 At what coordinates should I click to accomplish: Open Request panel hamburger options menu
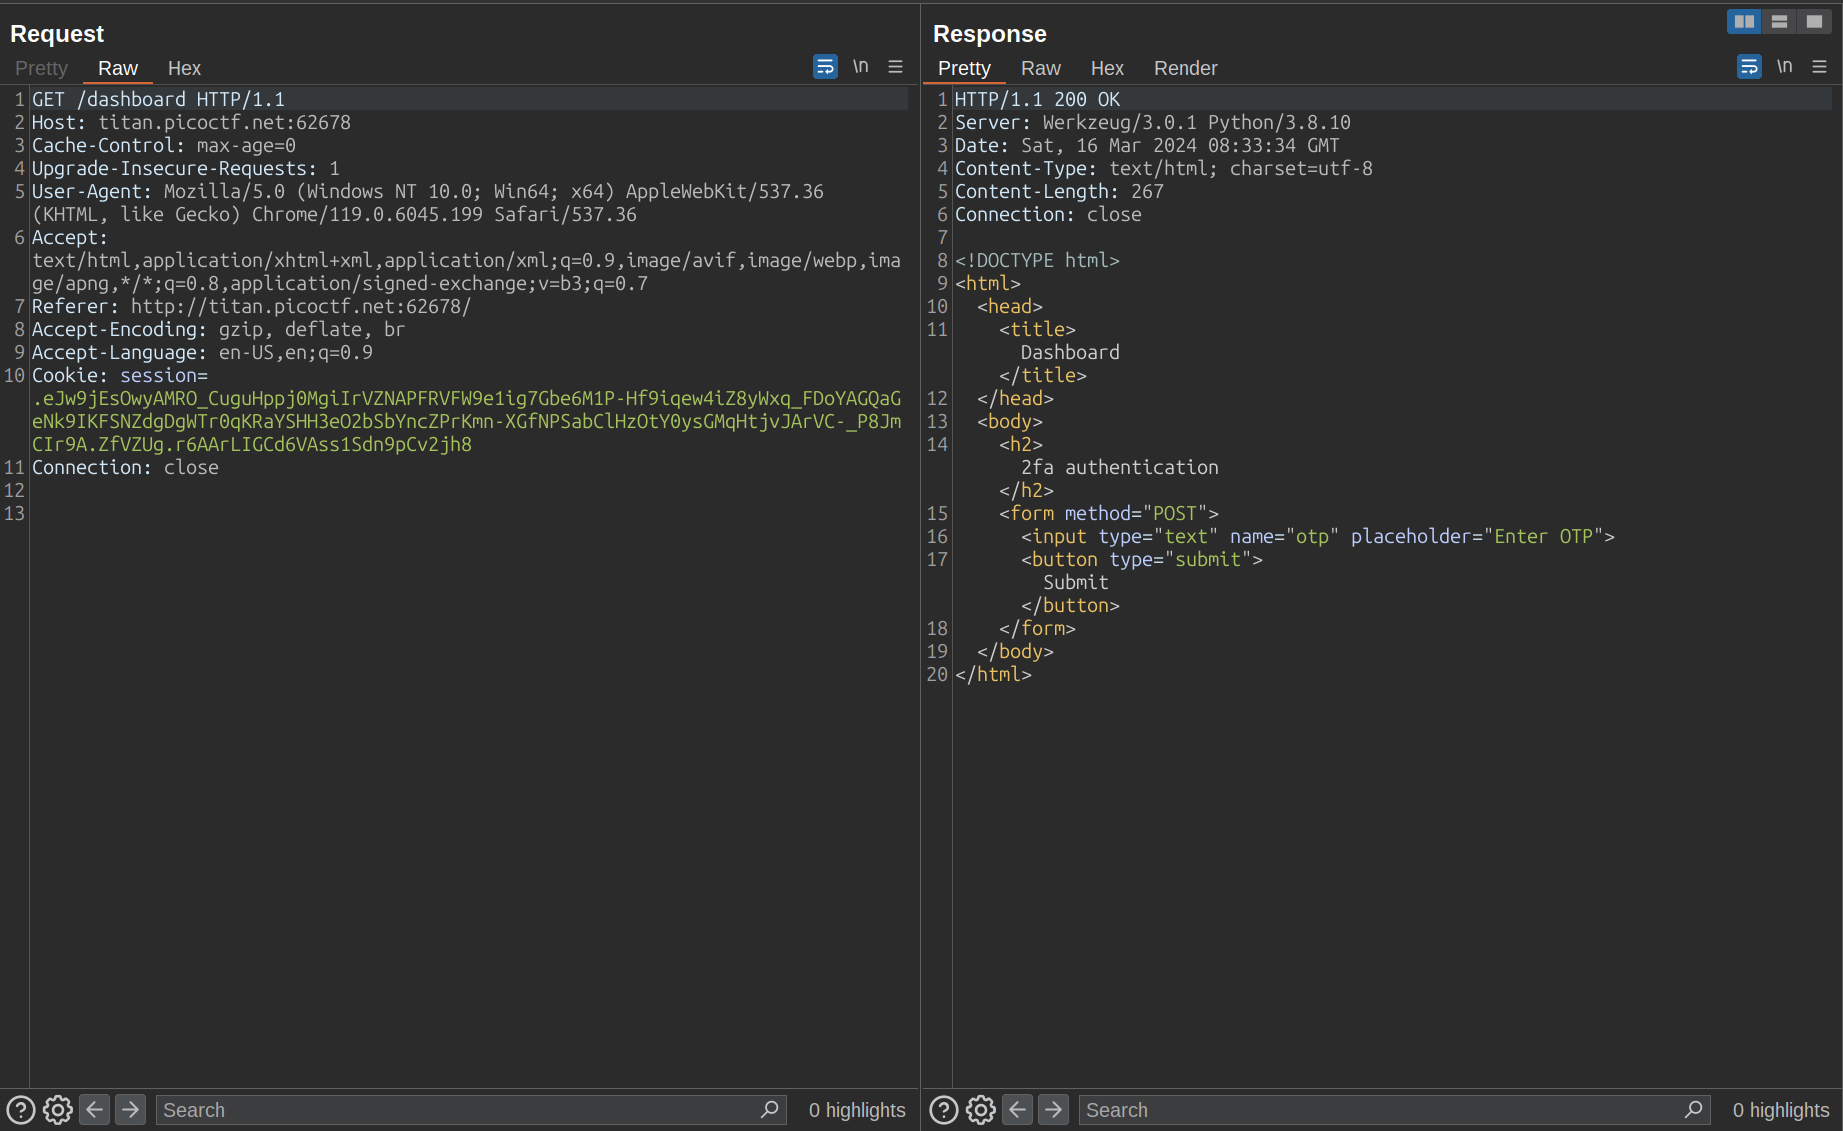click(896, 67)
